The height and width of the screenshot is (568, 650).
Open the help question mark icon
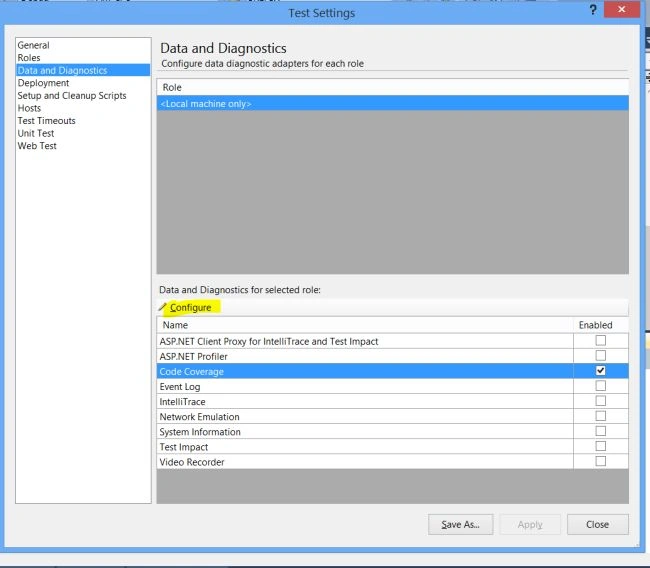pyautogui.click(x=593, y=10)
